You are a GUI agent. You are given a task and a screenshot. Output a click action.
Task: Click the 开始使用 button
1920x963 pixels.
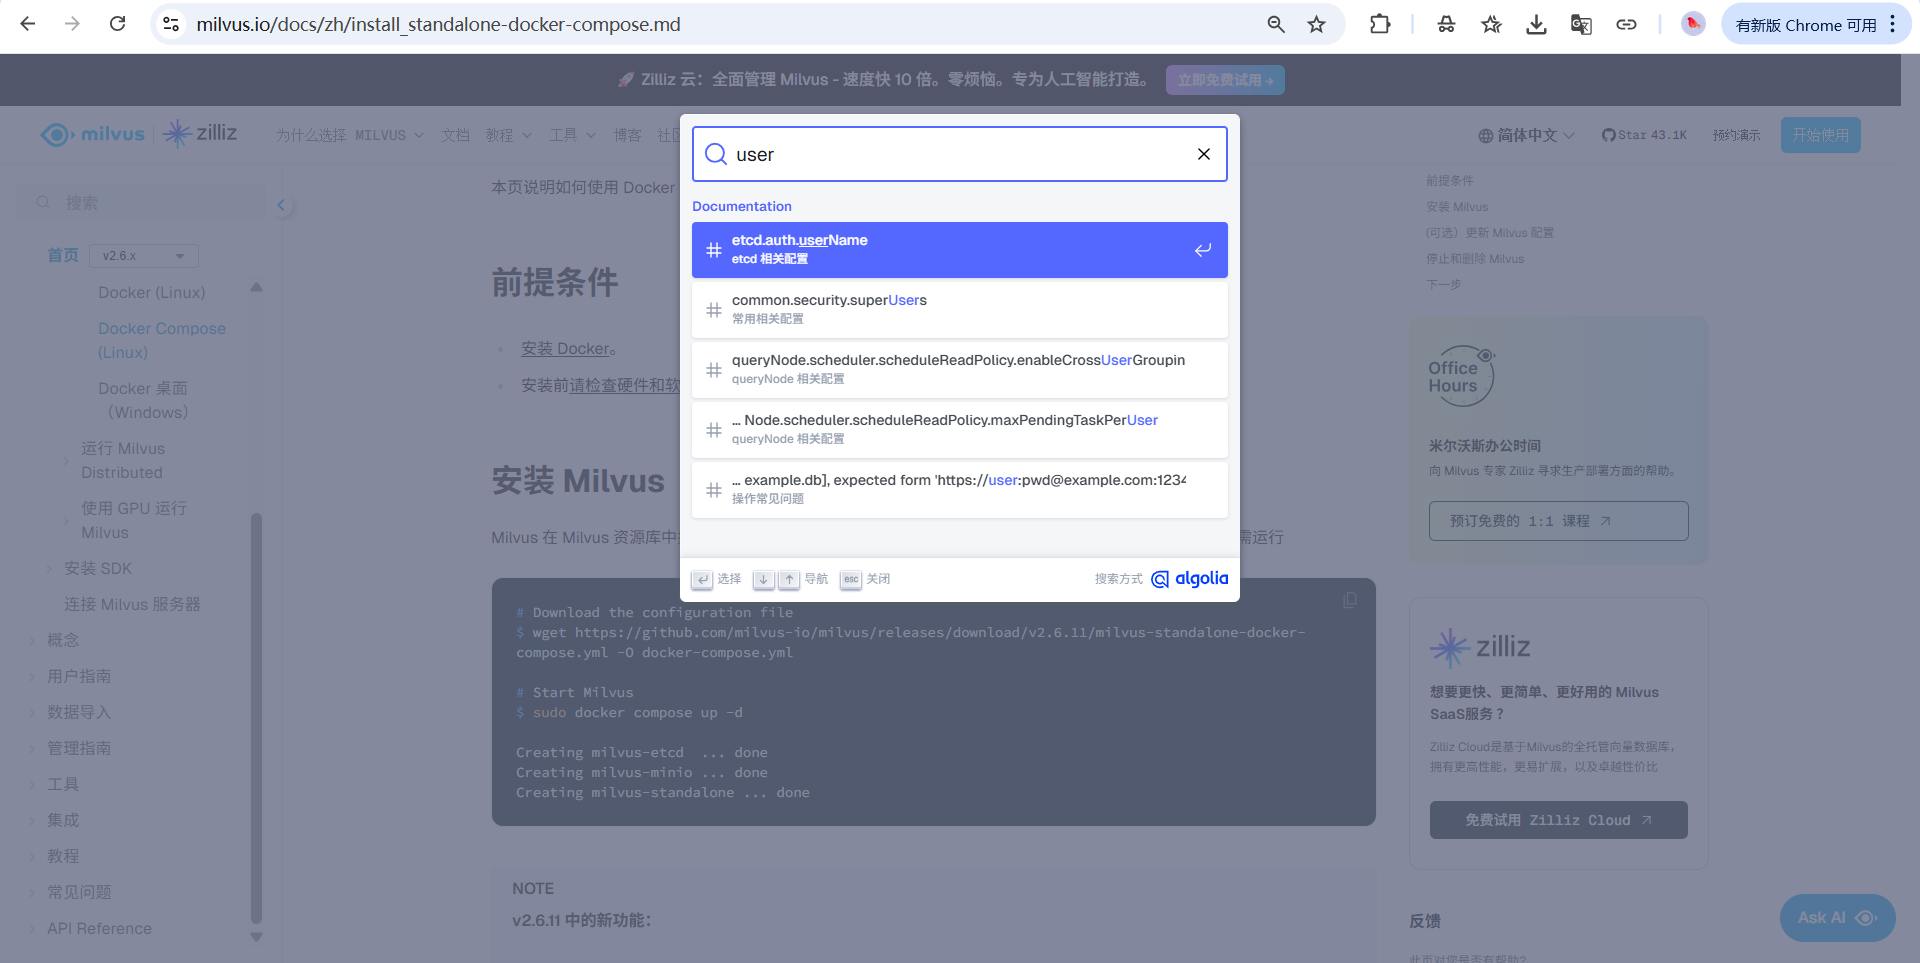[x=1820, y=135]
